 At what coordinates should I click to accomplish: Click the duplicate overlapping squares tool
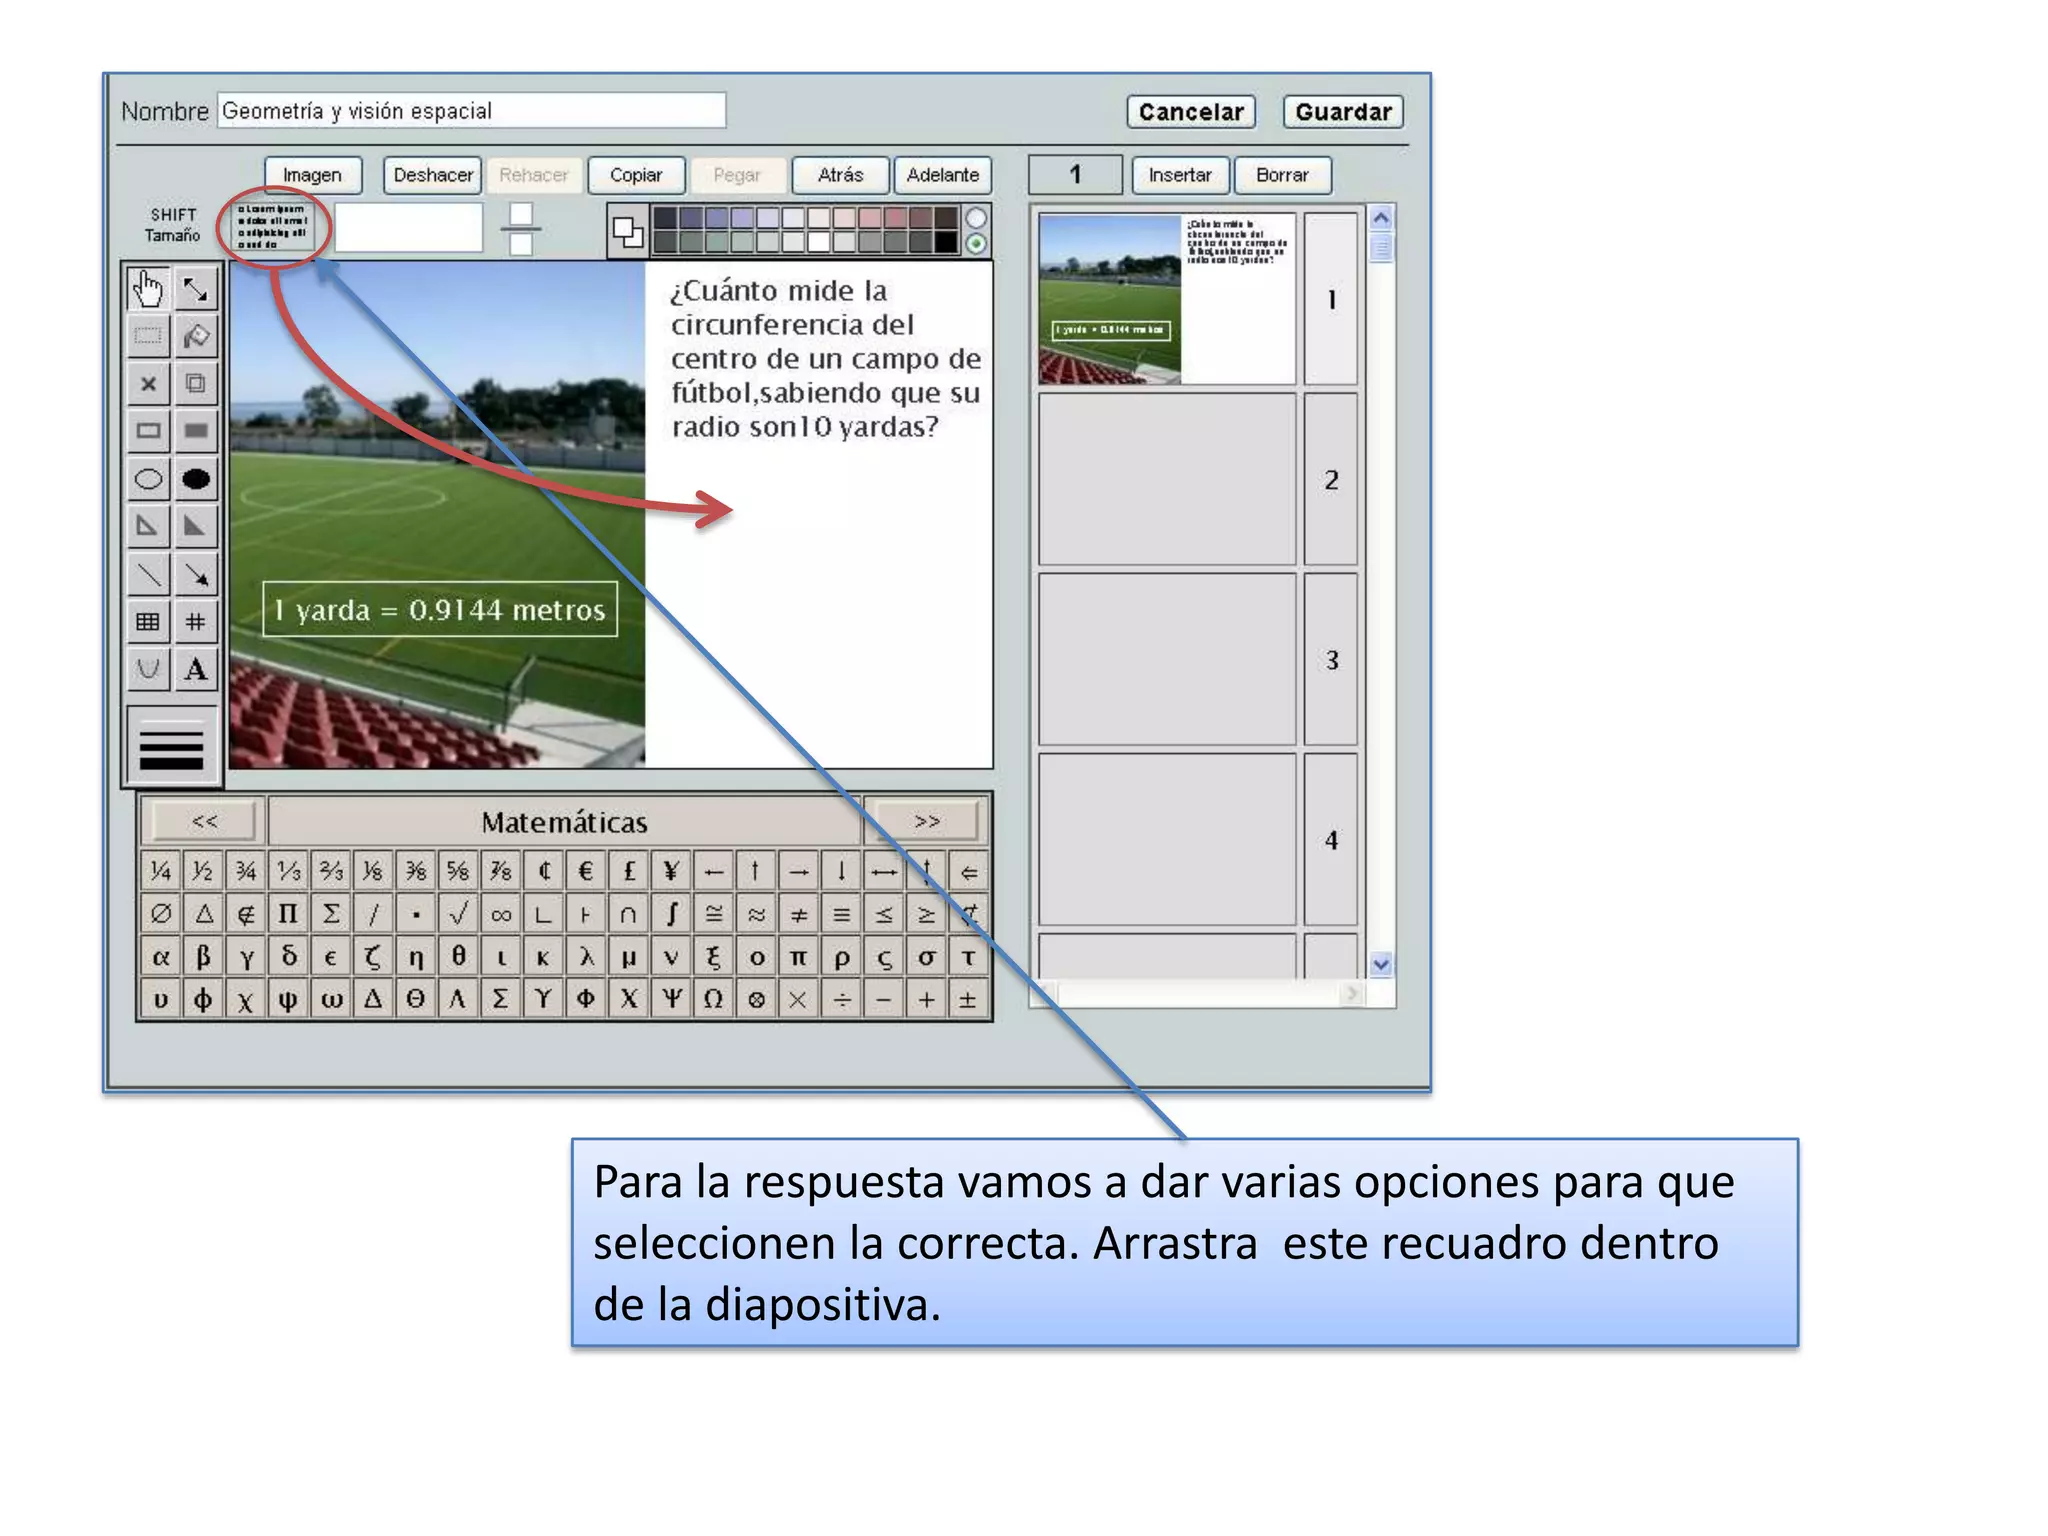pyautogui.click(x=196, y=384)
